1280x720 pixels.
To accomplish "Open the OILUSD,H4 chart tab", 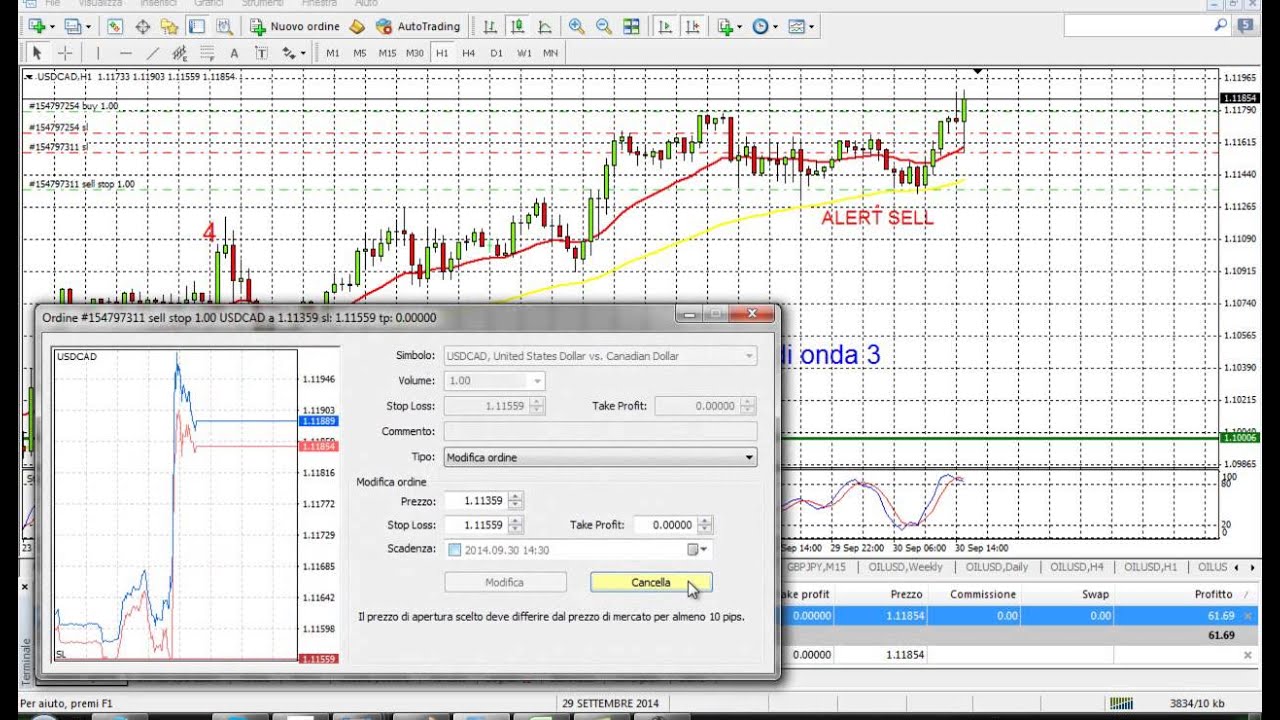I will 1078,567.
